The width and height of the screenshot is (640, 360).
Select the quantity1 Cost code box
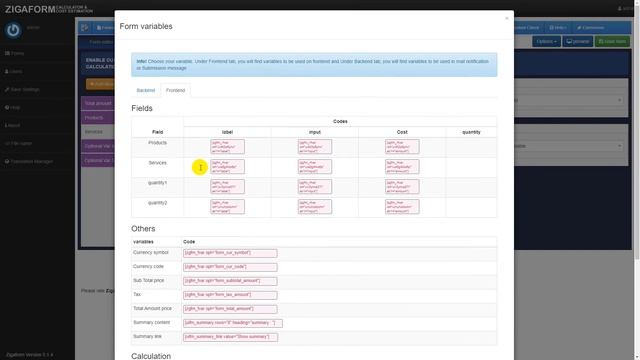[402, 187]
